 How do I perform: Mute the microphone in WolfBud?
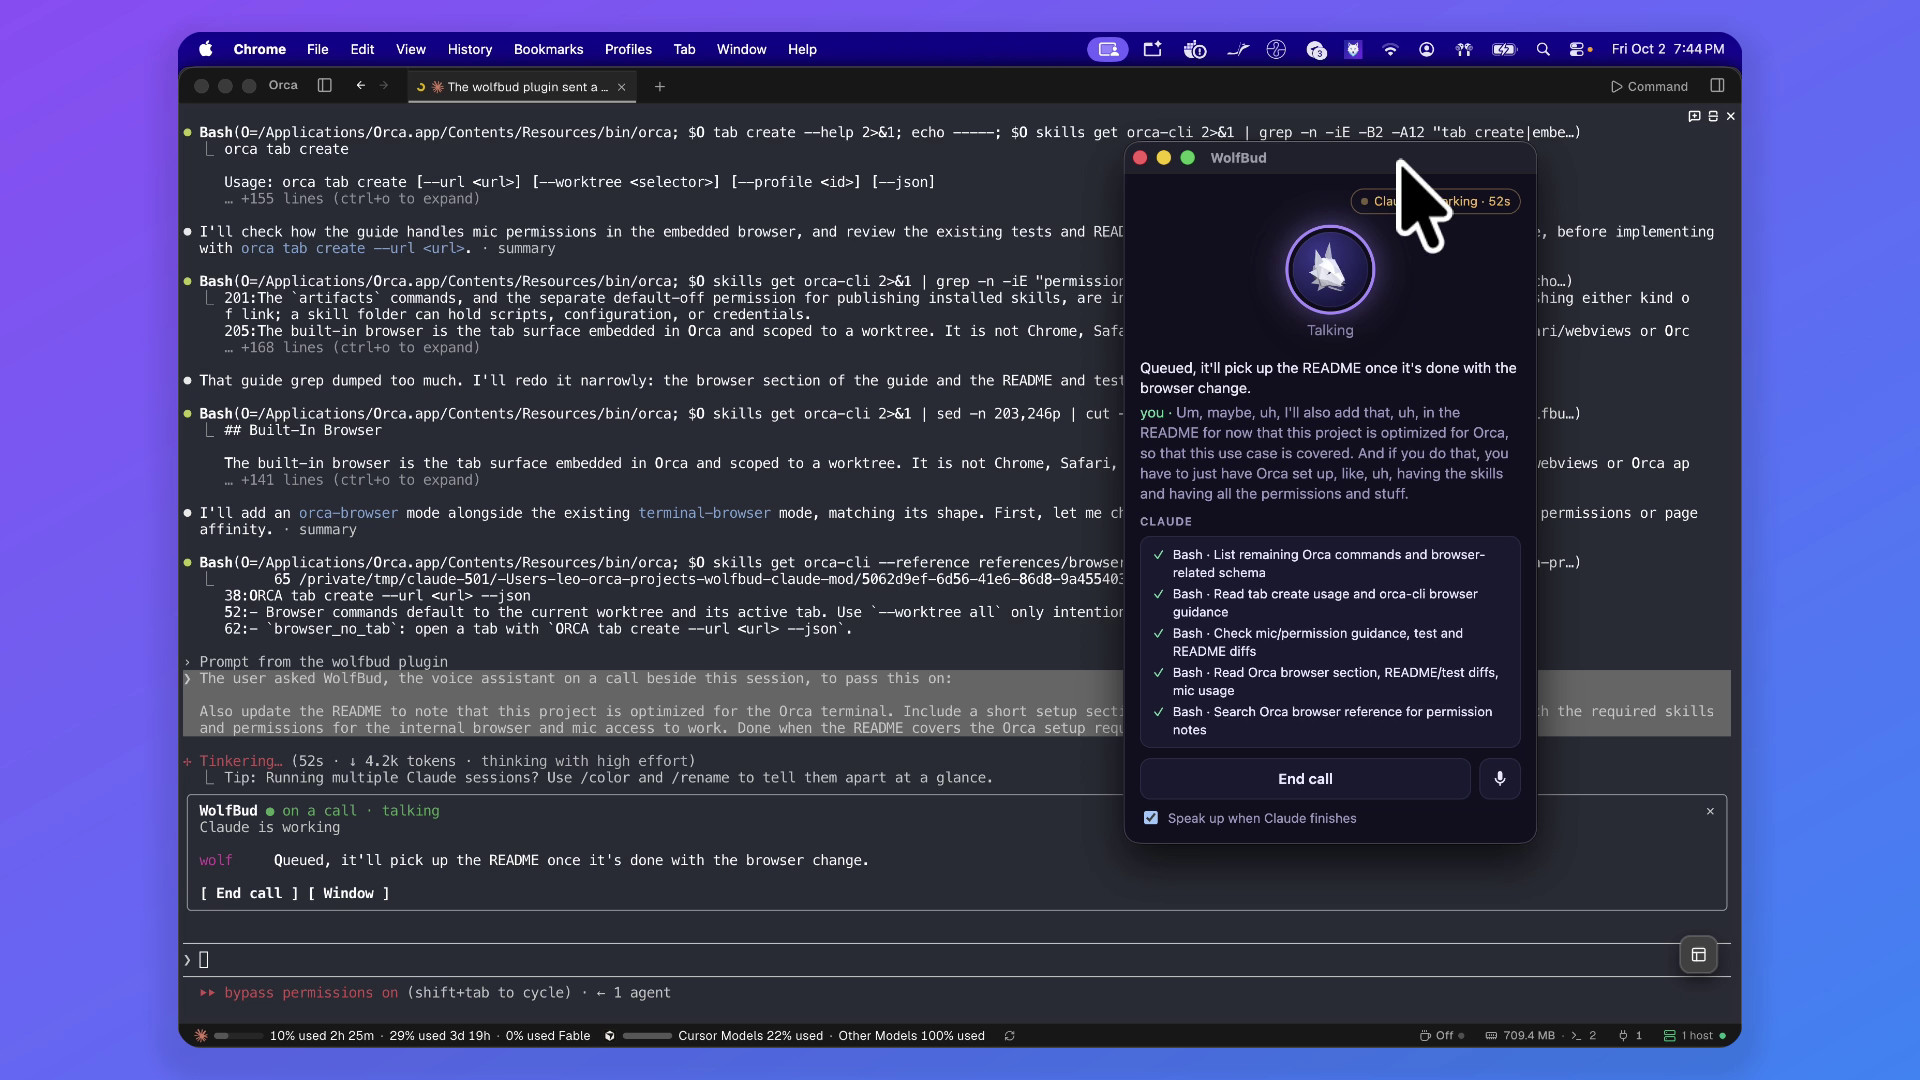[x=1500, y=779]
